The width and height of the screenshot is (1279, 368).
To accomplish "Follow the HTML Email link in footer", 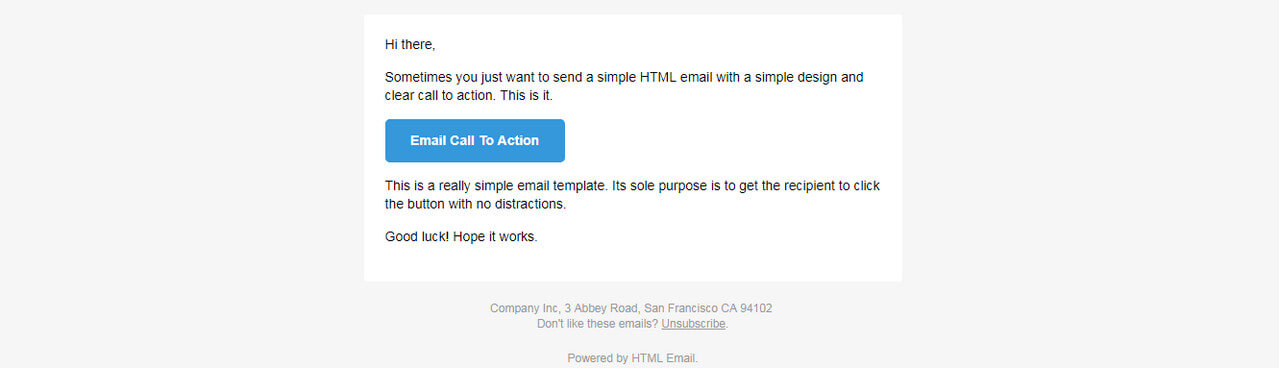I will 663,358.
